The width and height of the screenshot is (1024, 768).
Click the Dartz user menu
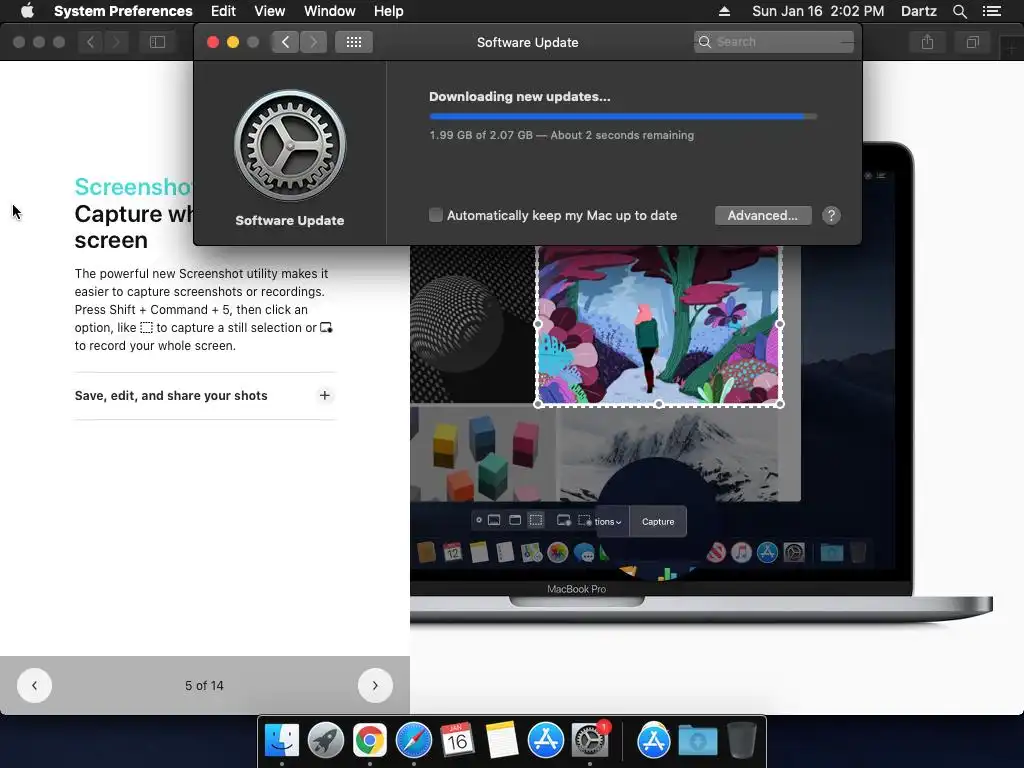[x=919, y=11]
